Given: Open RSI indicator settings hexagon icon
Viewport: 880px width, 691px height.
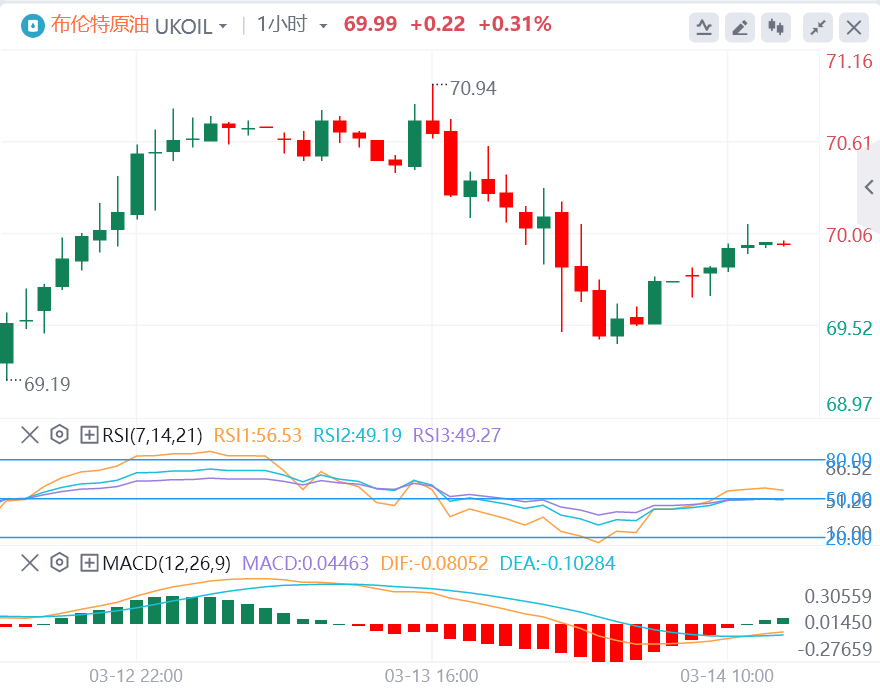Looking at the screenshot, I should [59, 435].
